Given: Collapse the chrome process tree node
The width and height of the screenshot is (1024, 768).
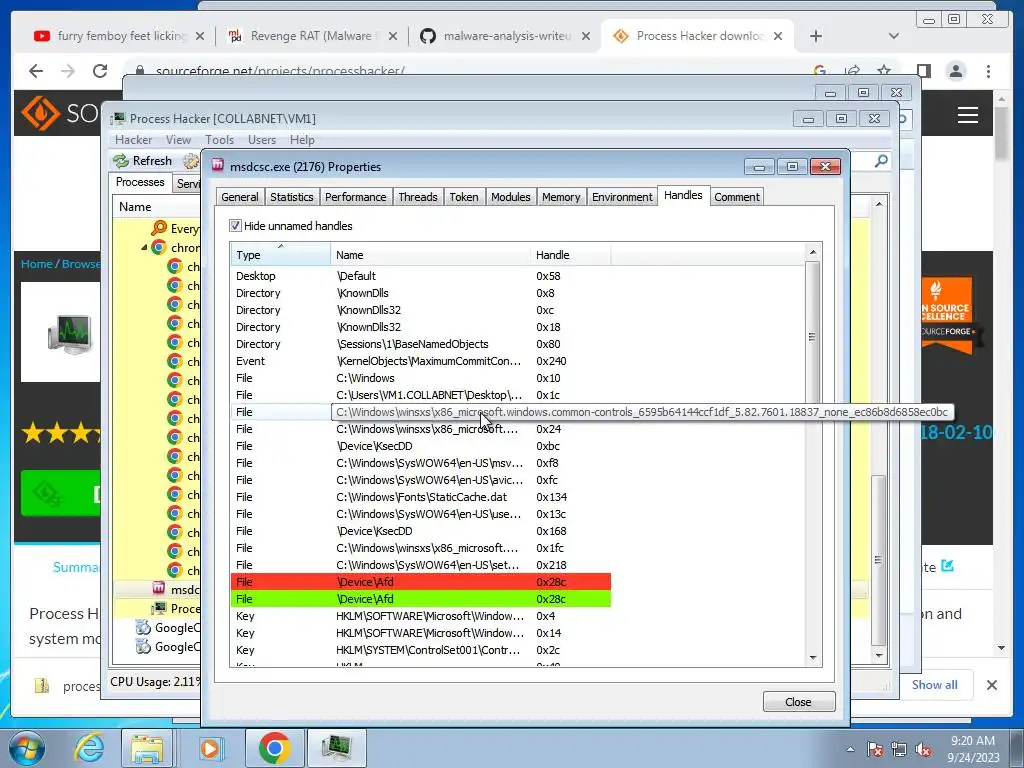Looking at the screenshot, I should (144, 248).
